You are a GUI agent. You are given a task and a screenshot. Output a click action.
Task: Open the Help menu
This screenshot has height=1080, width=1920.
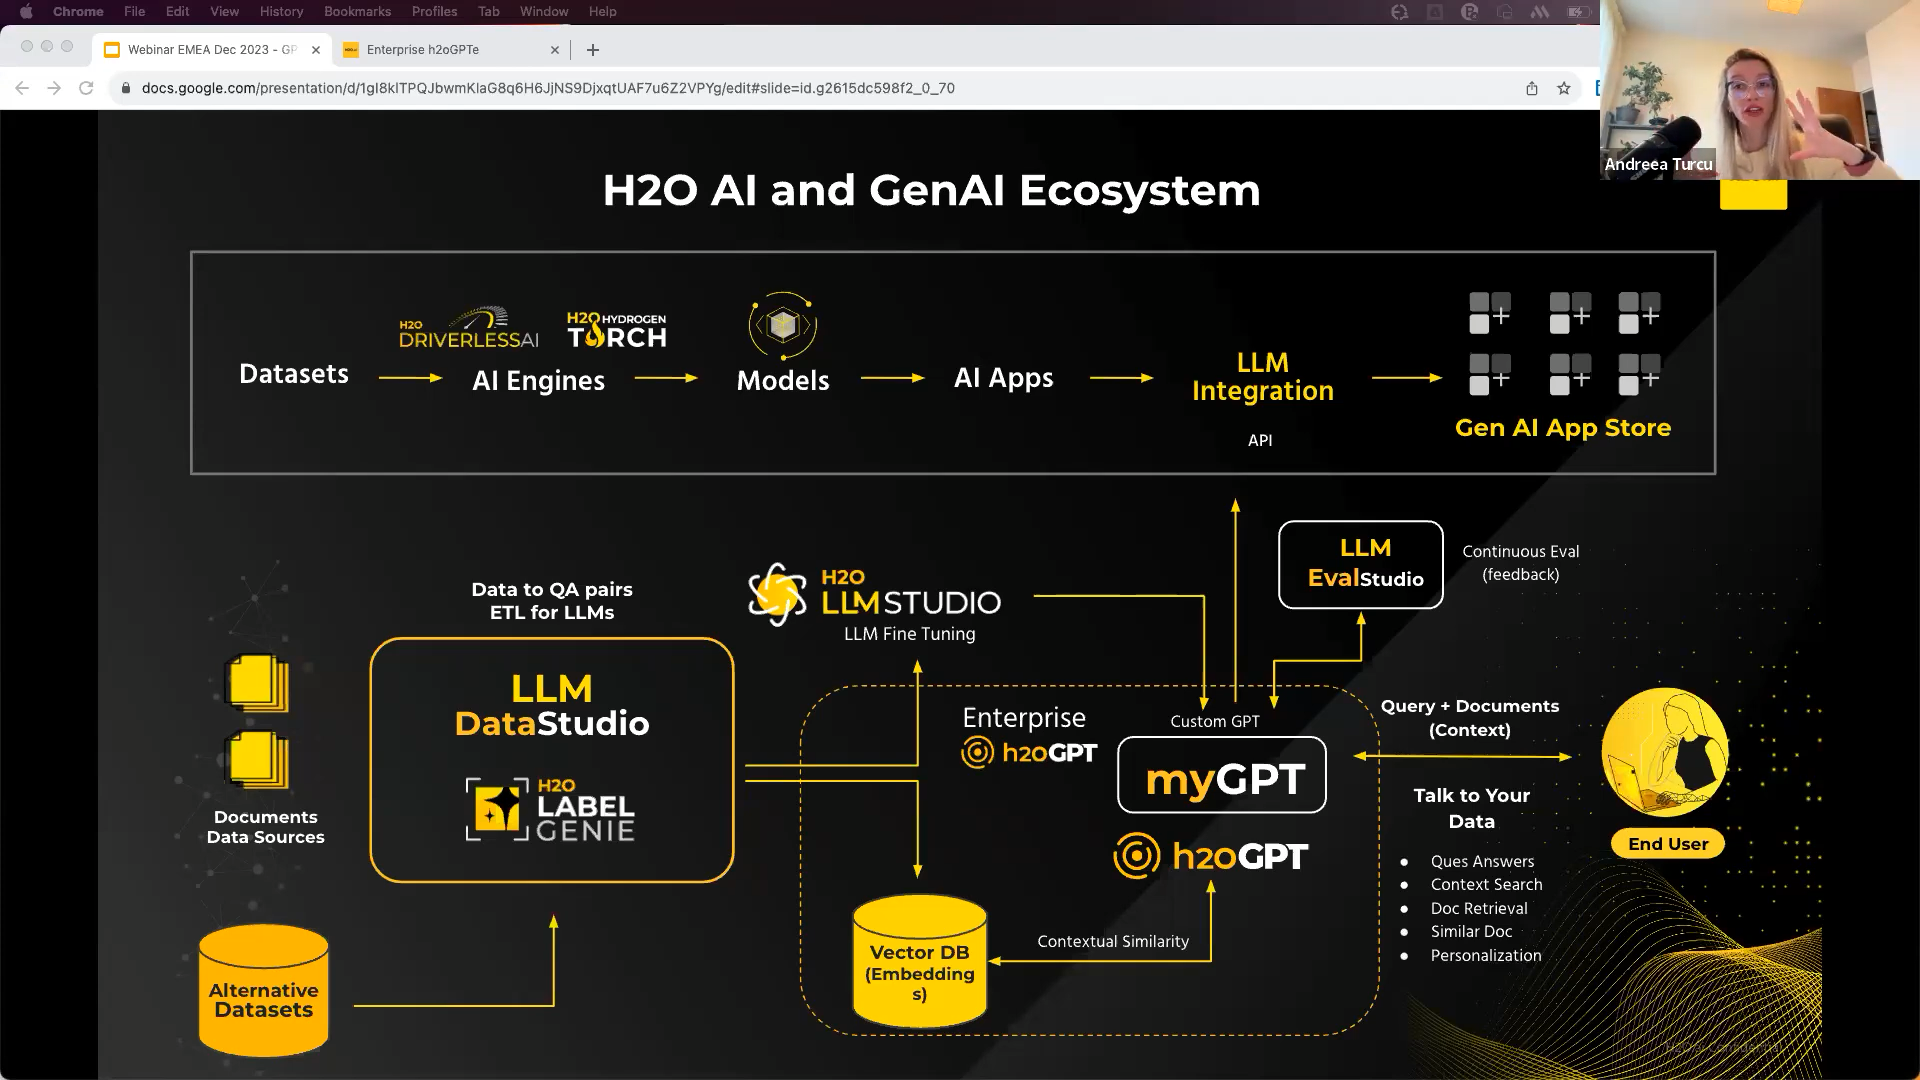pos(602,12)
